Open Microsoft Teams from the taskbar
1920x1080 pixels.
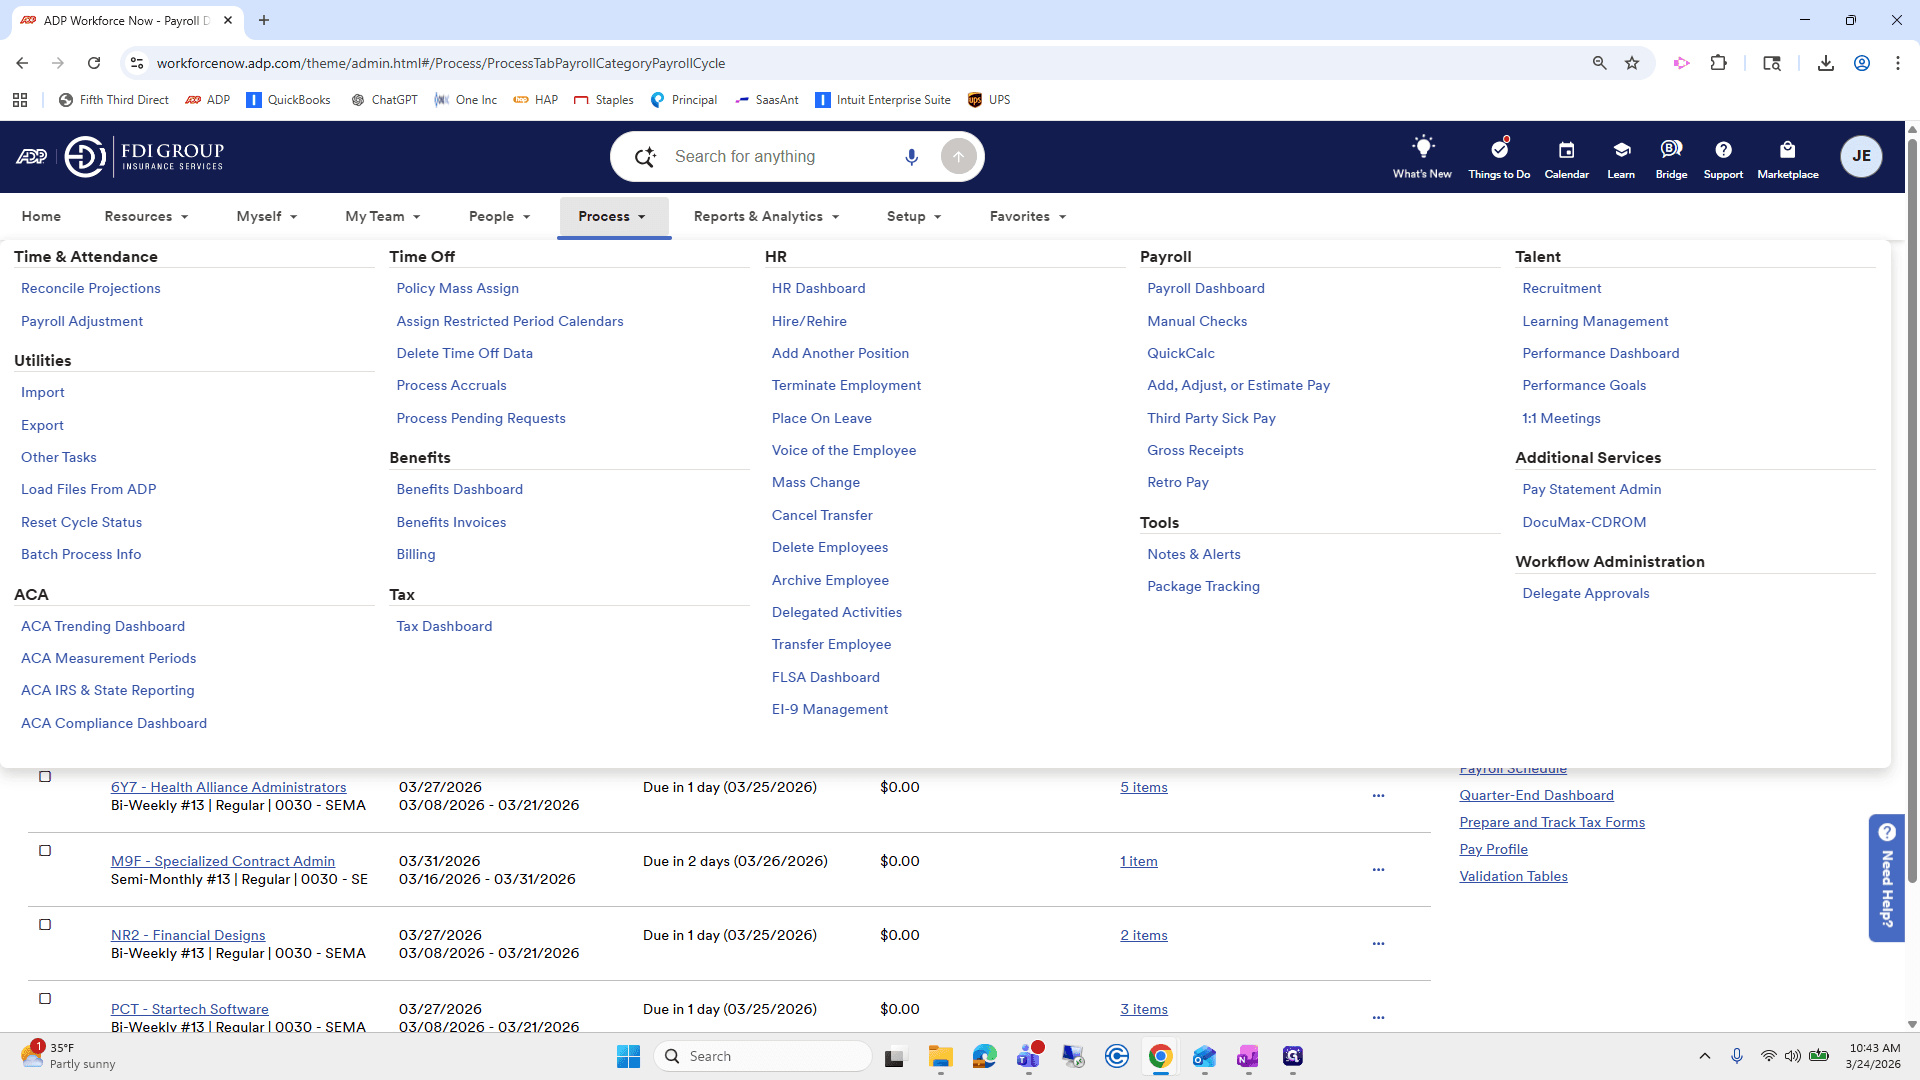(x=1029, y=1056)
